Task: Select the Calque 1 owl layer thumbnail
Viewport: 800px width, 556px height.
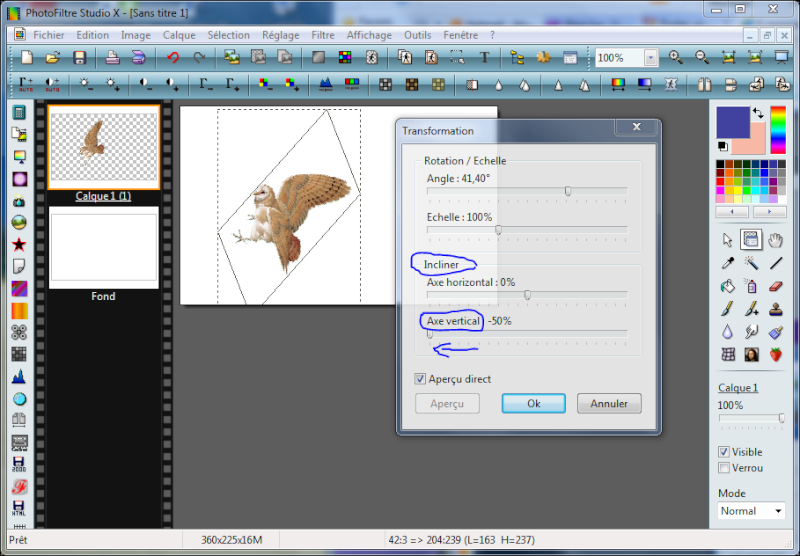Action: [x=104, y=147]
